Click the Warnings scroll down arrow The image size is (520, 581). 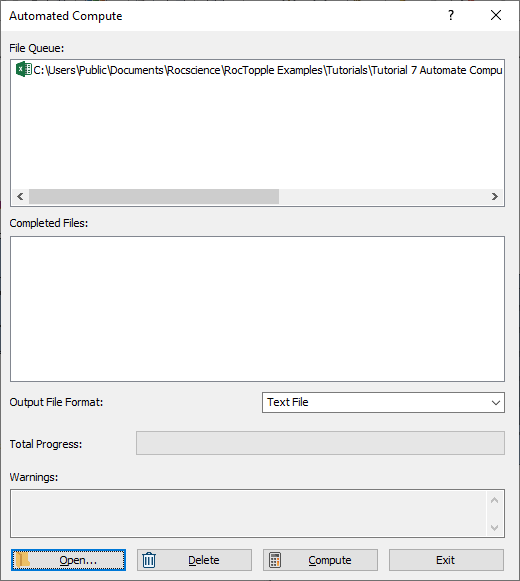494,527
